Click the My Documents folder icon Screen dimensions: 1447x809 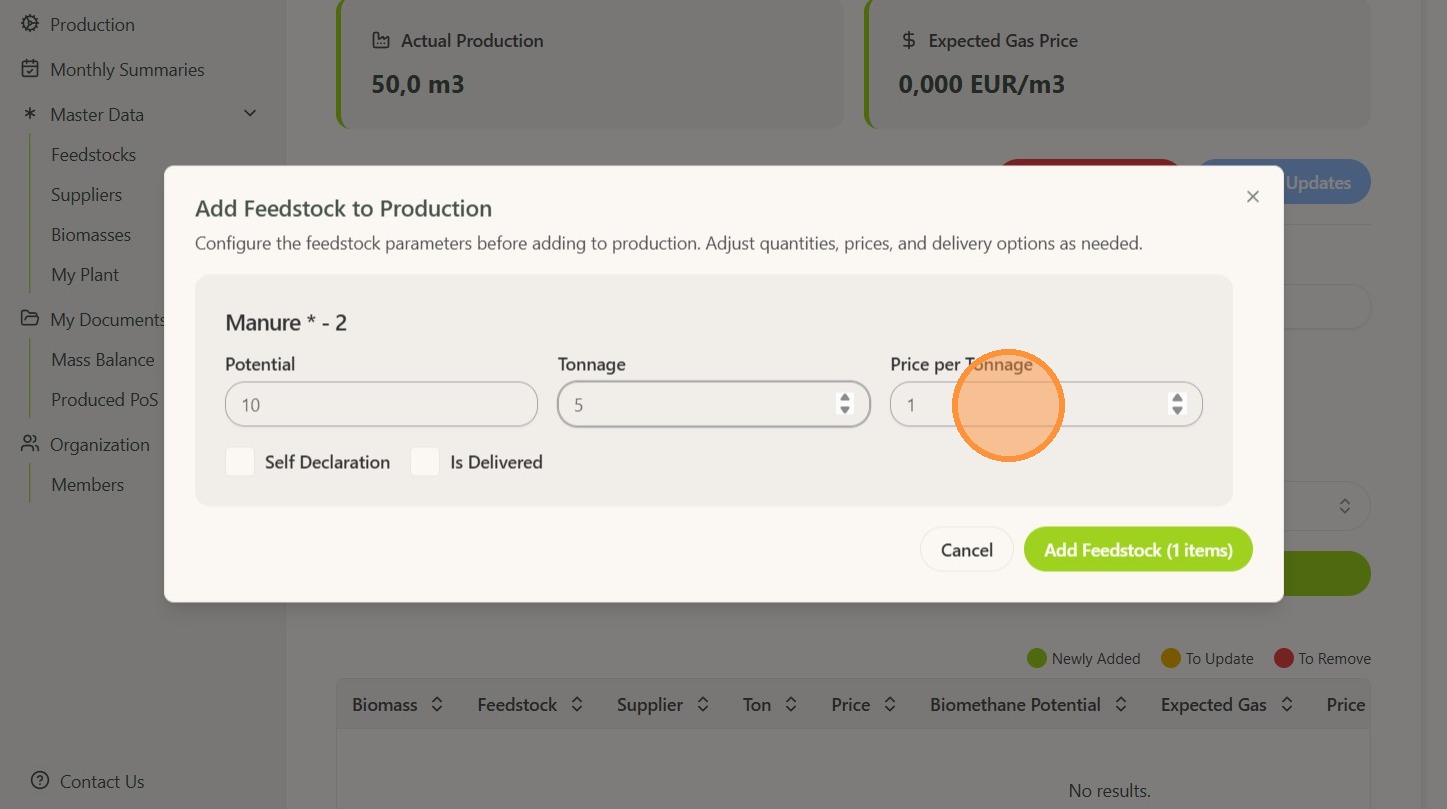coord(30,319)
